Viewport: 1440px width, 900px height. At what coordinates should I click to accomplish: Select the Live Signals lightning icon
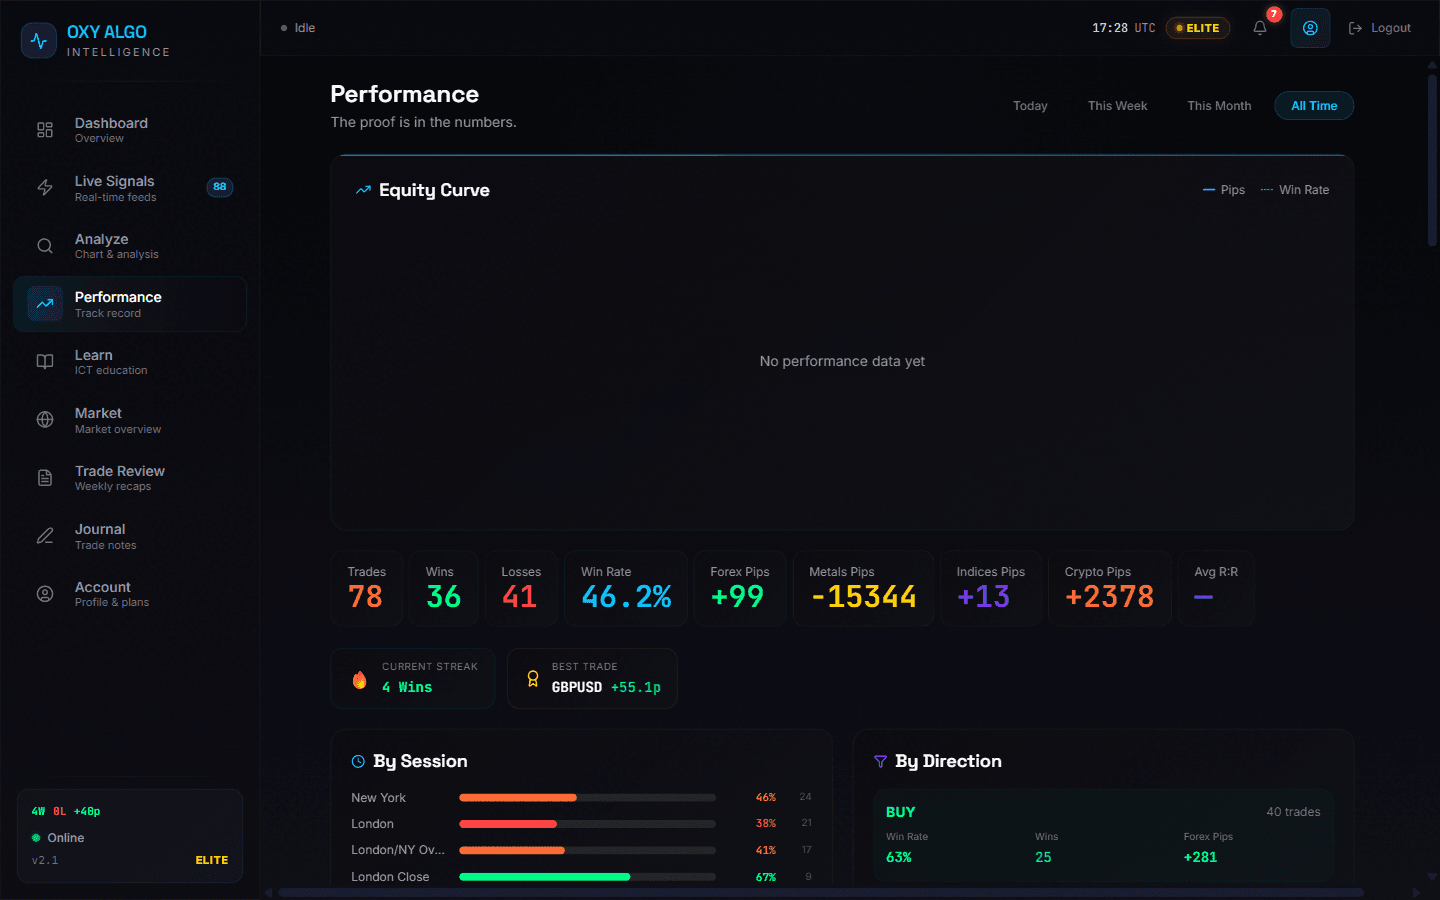(44, 187)
